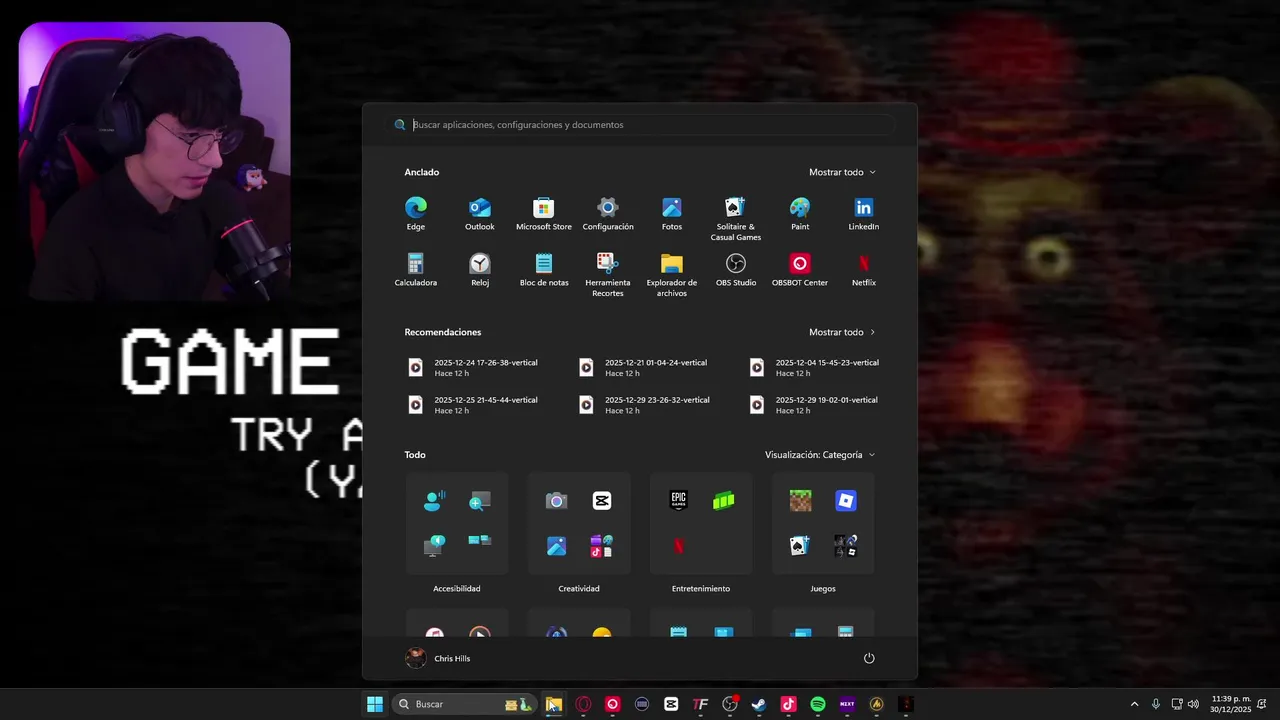Open File Explorer on the taskbar
Screen dimensions: 1280x720
pyautogui.click(x=554, y=704)
